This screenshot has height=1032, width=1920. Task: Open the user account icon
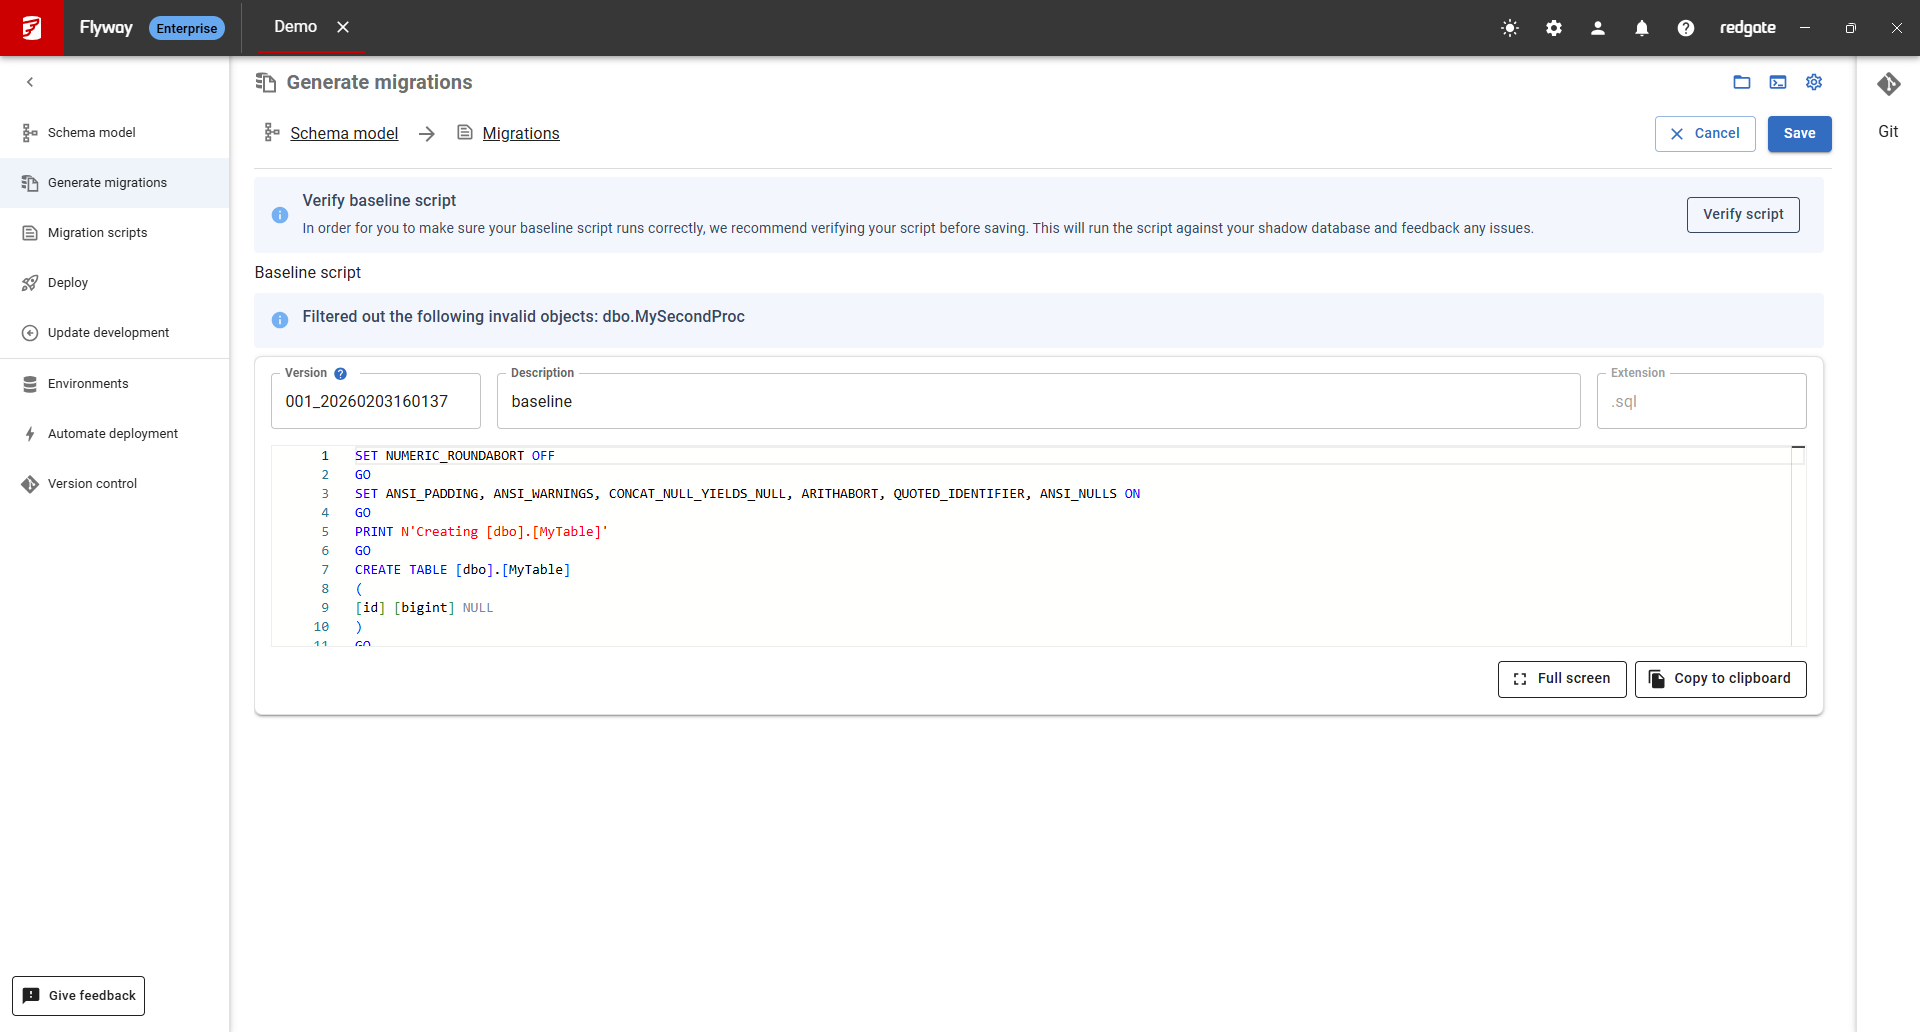(x=1598, y=28)
